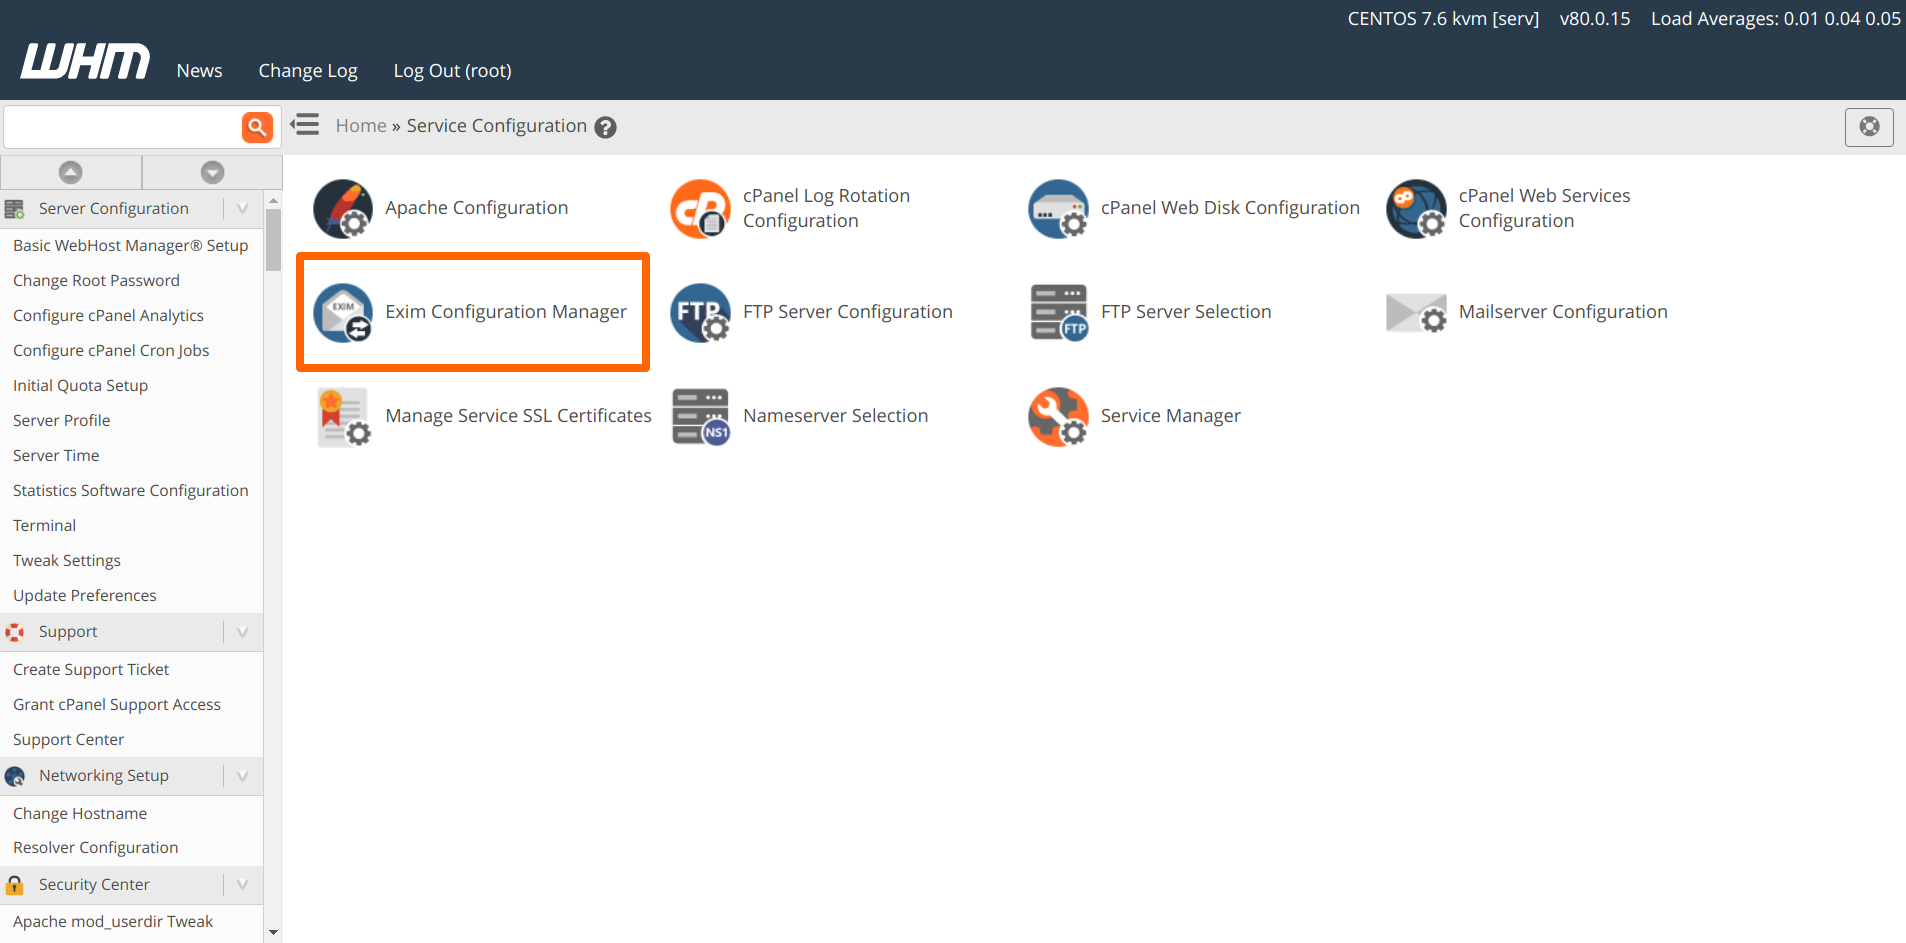Open FTP Server Selection text link

tap(1186, 312)
